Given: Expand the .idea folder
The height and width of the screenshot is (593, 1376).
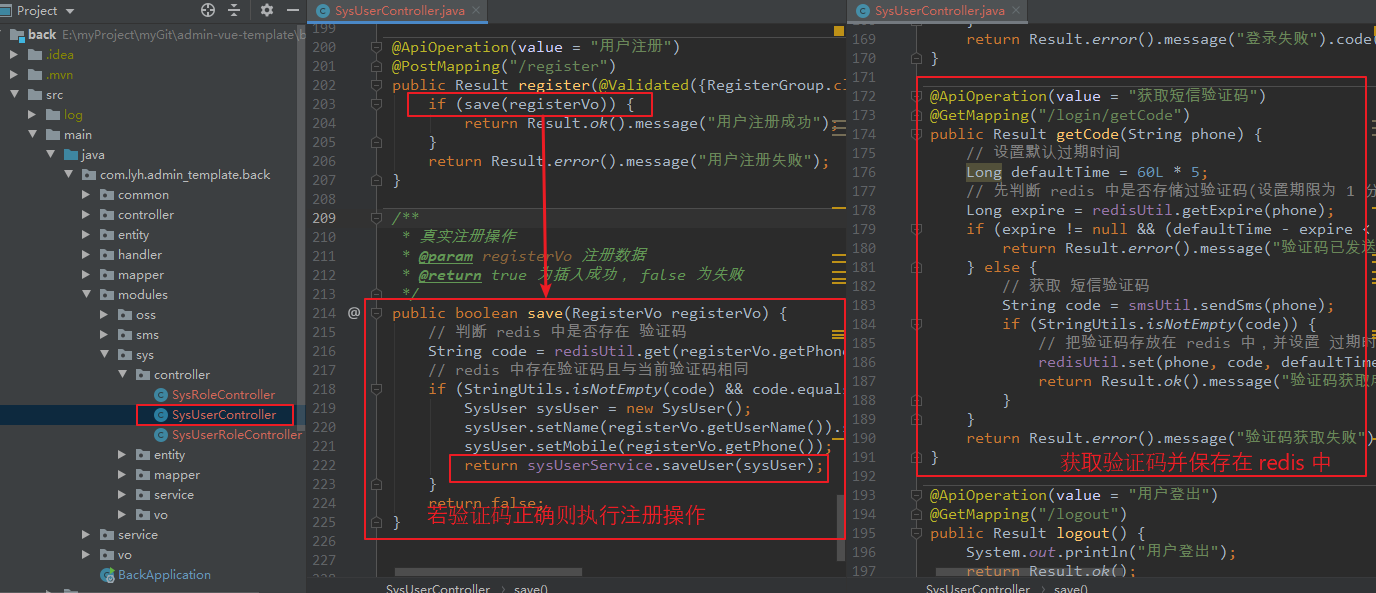Looking at the screenshot, I should click(x=13, y=55).
